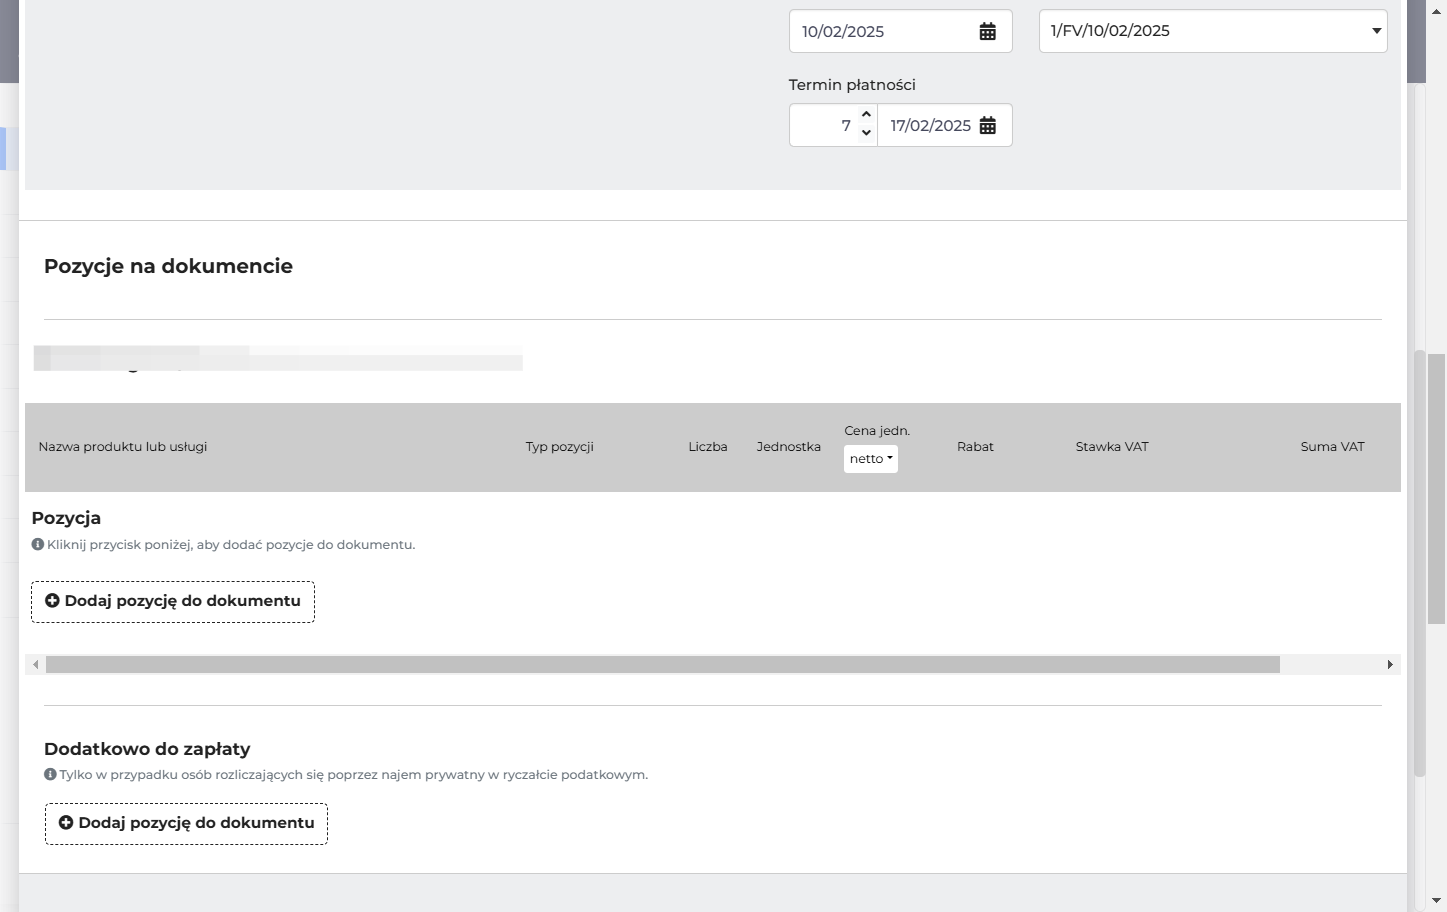Click the horizontal scrollbar thumb of the positions table
This screenshot has height=912, width=1447.
[x=663, y=665]
